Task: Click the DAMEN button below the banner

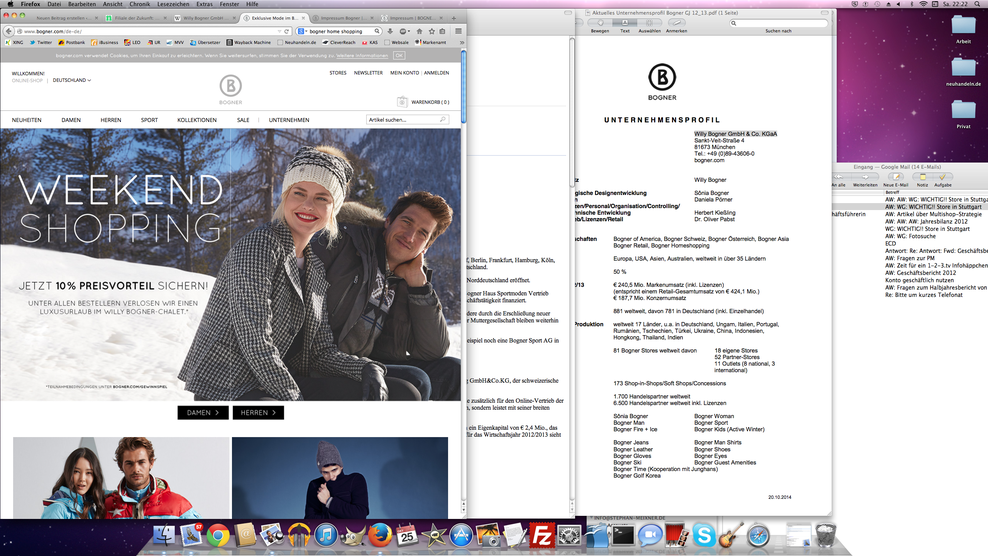Action: [x=203, y=413]
